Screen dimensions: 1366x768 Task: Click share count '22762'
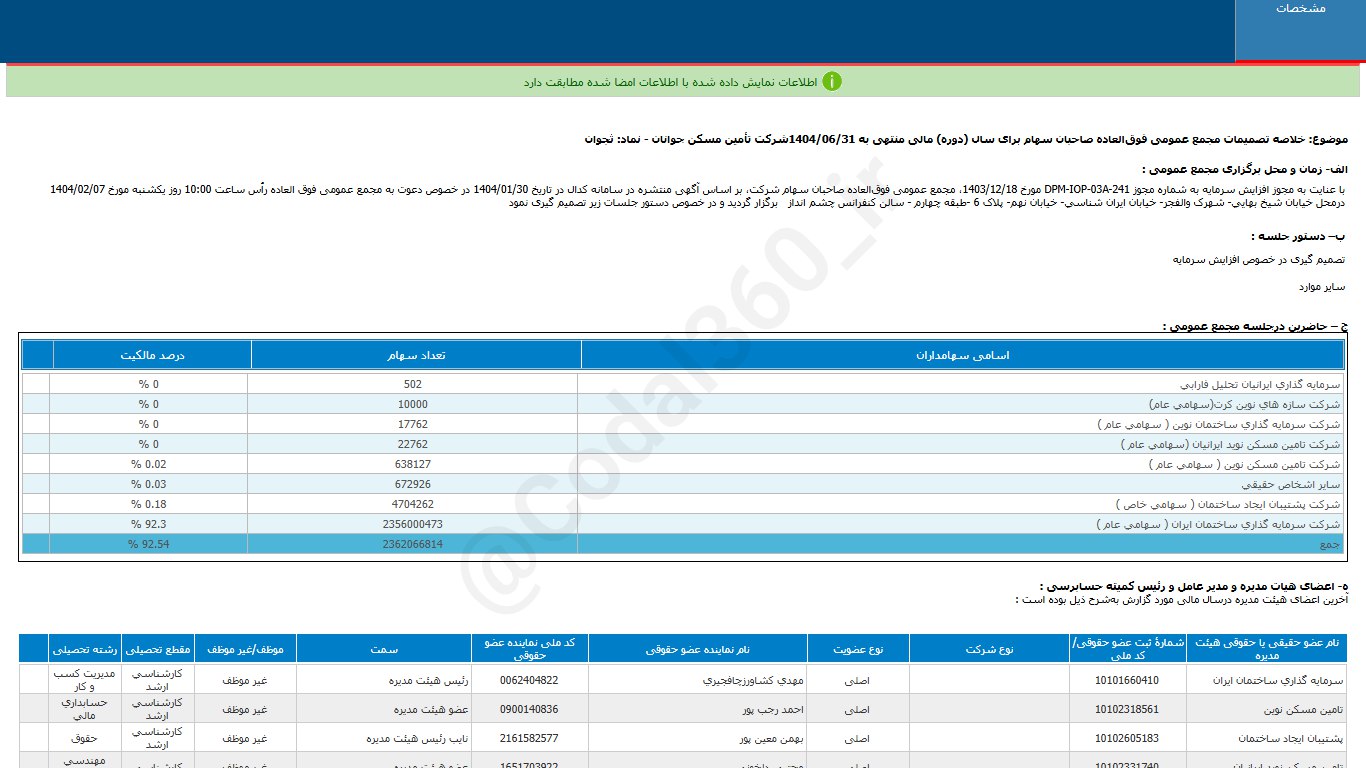tap(413, 444)
